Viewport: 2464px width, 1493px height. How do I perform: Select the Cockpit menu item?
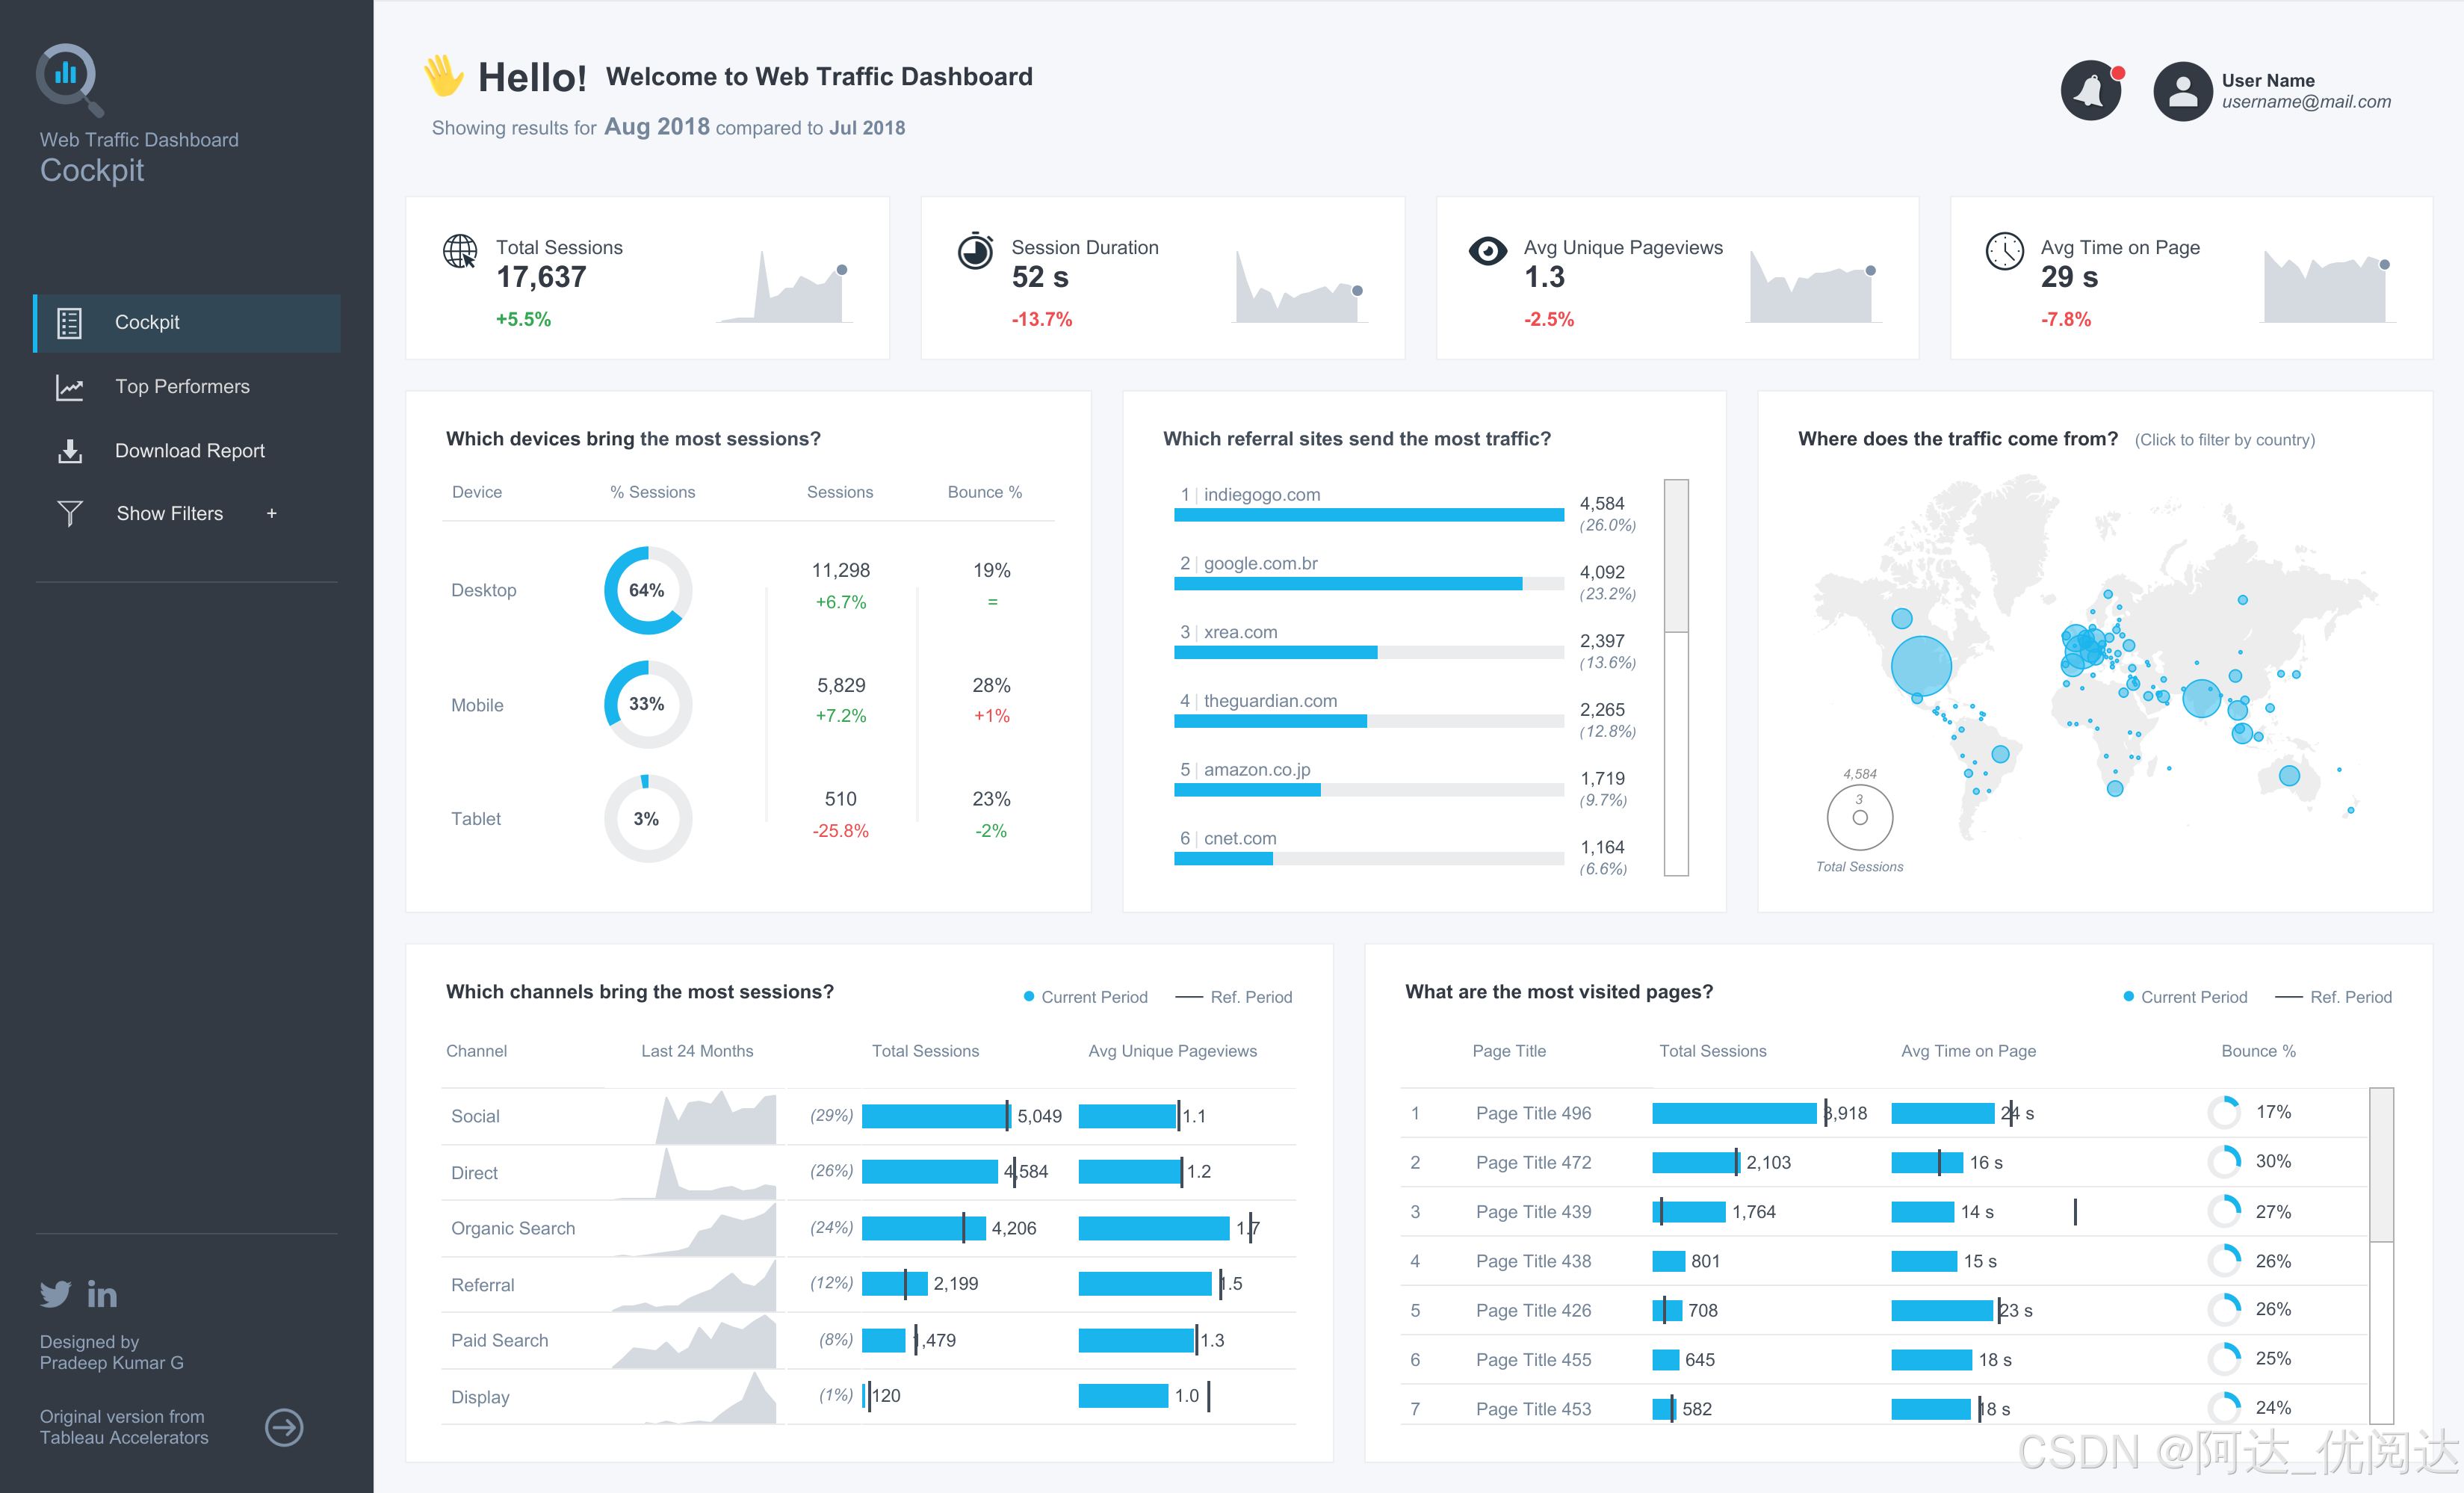tap(147, 322)
